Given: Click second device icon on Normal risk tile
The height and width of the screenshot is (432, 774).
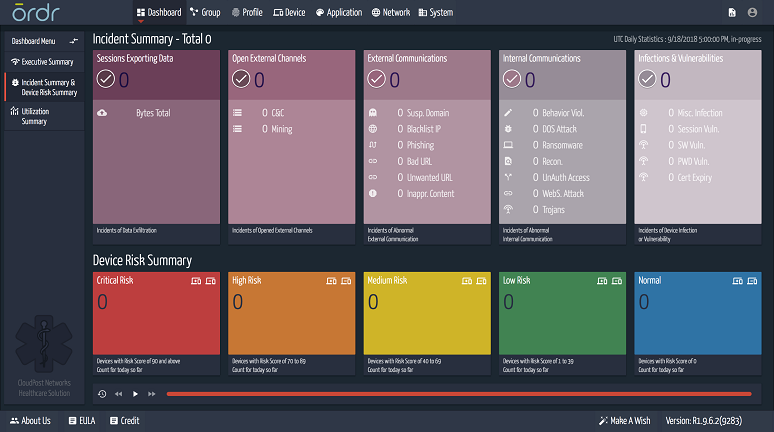Looking at the screenshot, I should click(x=754, y=281).
